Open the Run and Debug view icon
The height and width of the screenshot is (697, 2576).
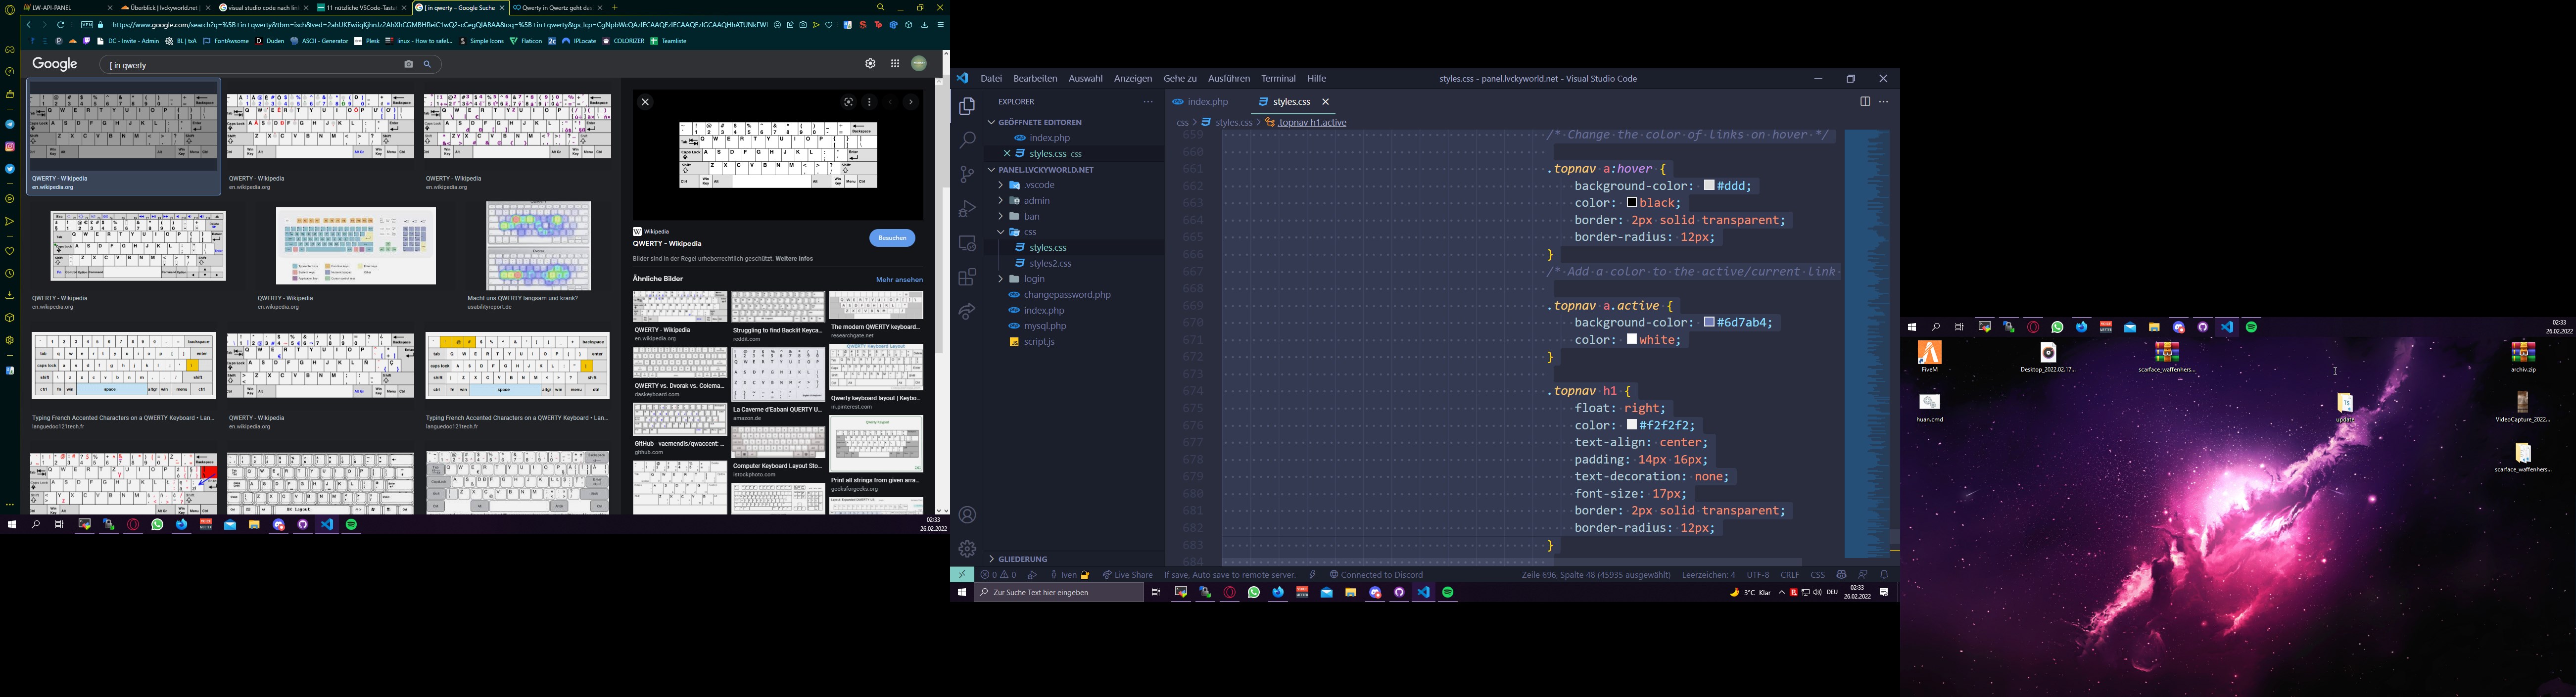tap(967, 209)
